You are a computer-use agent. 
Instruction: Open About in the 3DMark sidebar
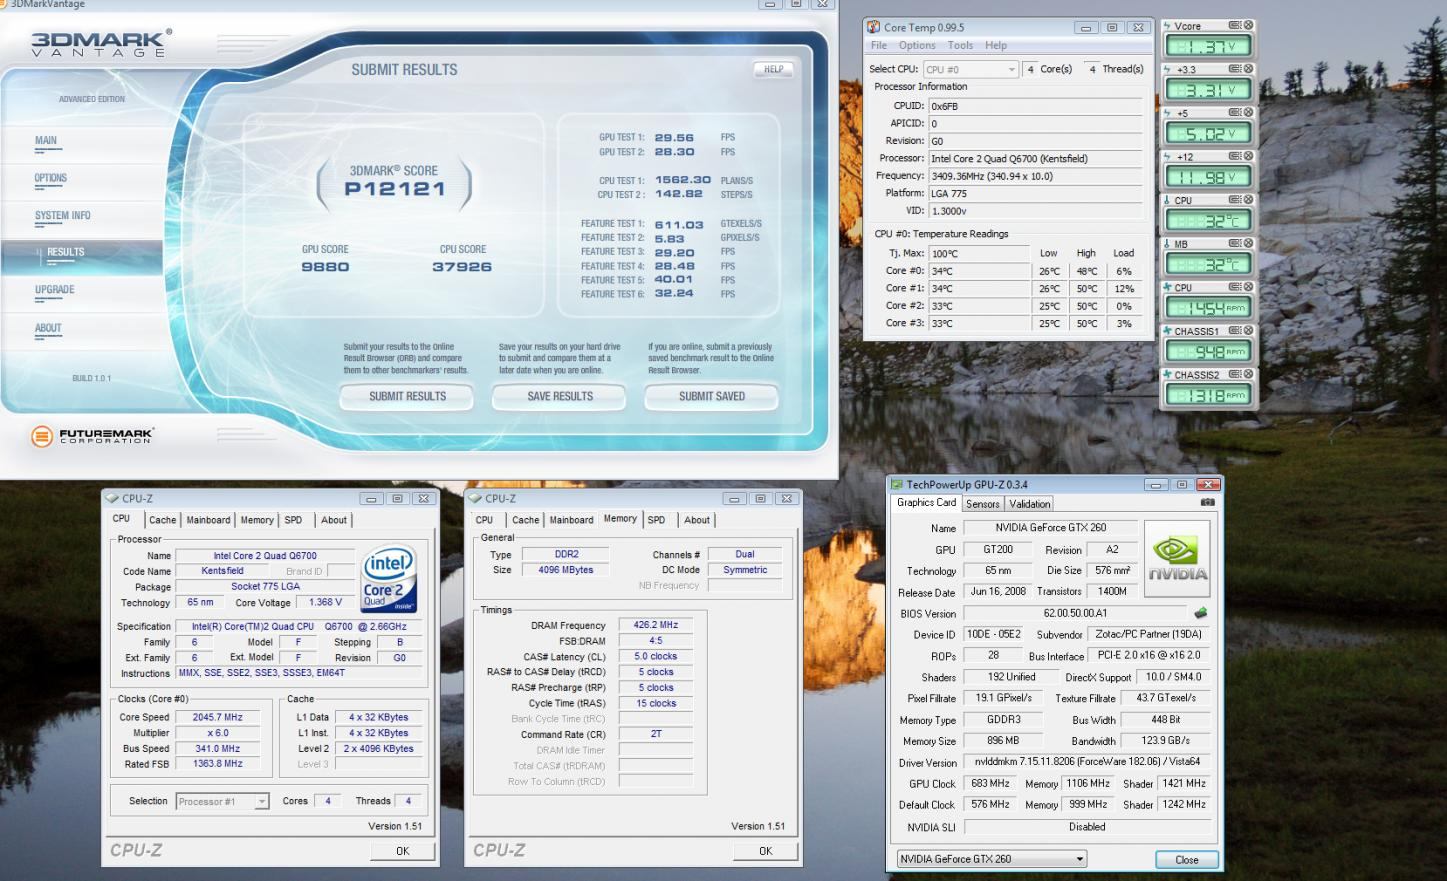(x=48, y=328)
